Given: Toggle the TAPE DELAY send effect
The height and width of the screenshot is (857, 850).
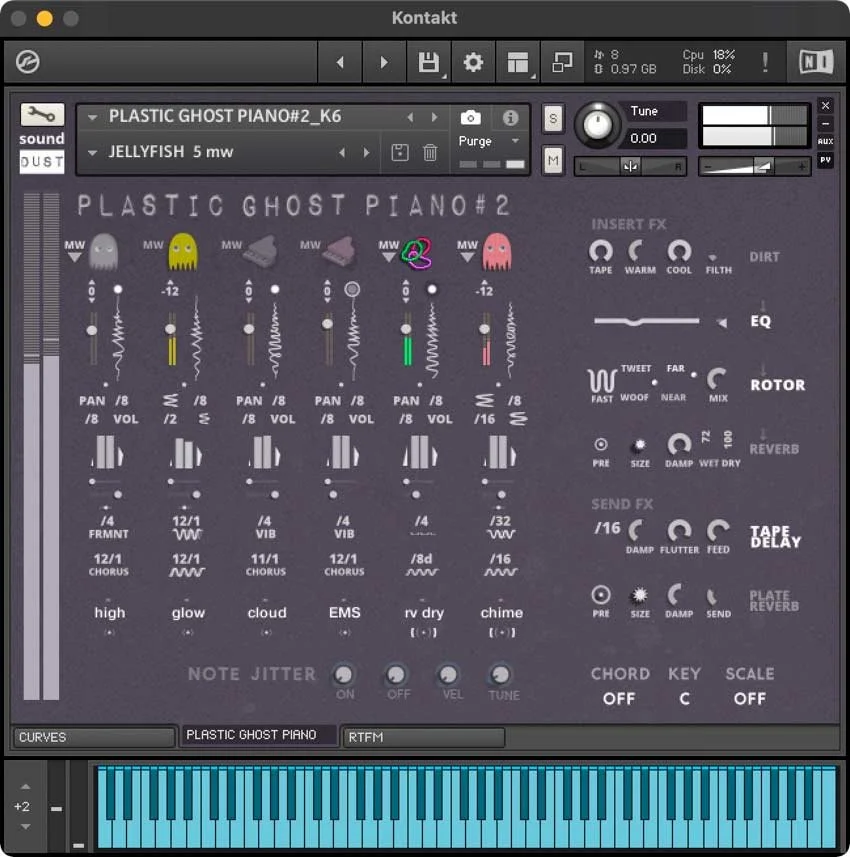Looking at the screenshot, I should coord(776,537).
